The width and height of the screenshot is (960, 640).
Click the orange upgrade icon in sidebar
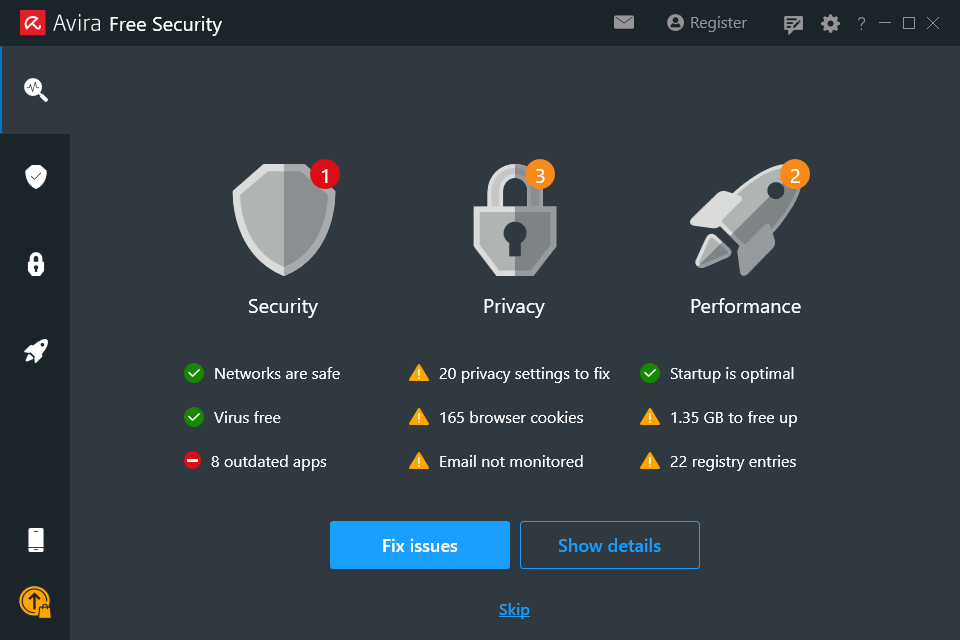35,601
